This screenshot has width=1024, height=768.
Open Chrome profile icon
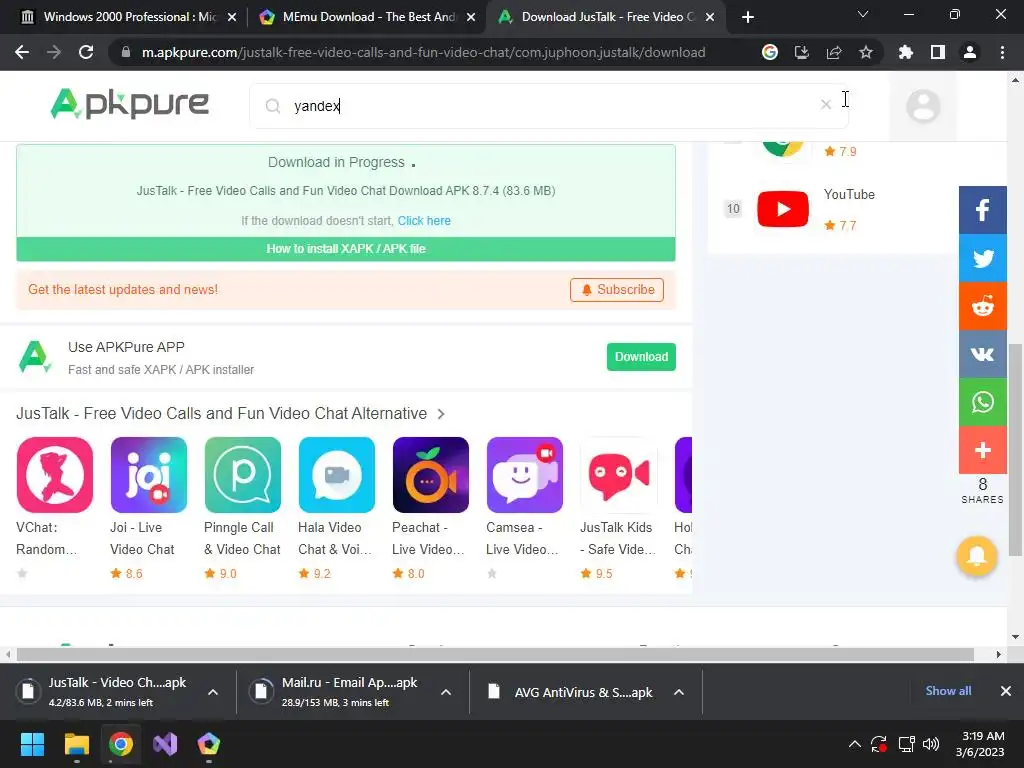(970, 52)
